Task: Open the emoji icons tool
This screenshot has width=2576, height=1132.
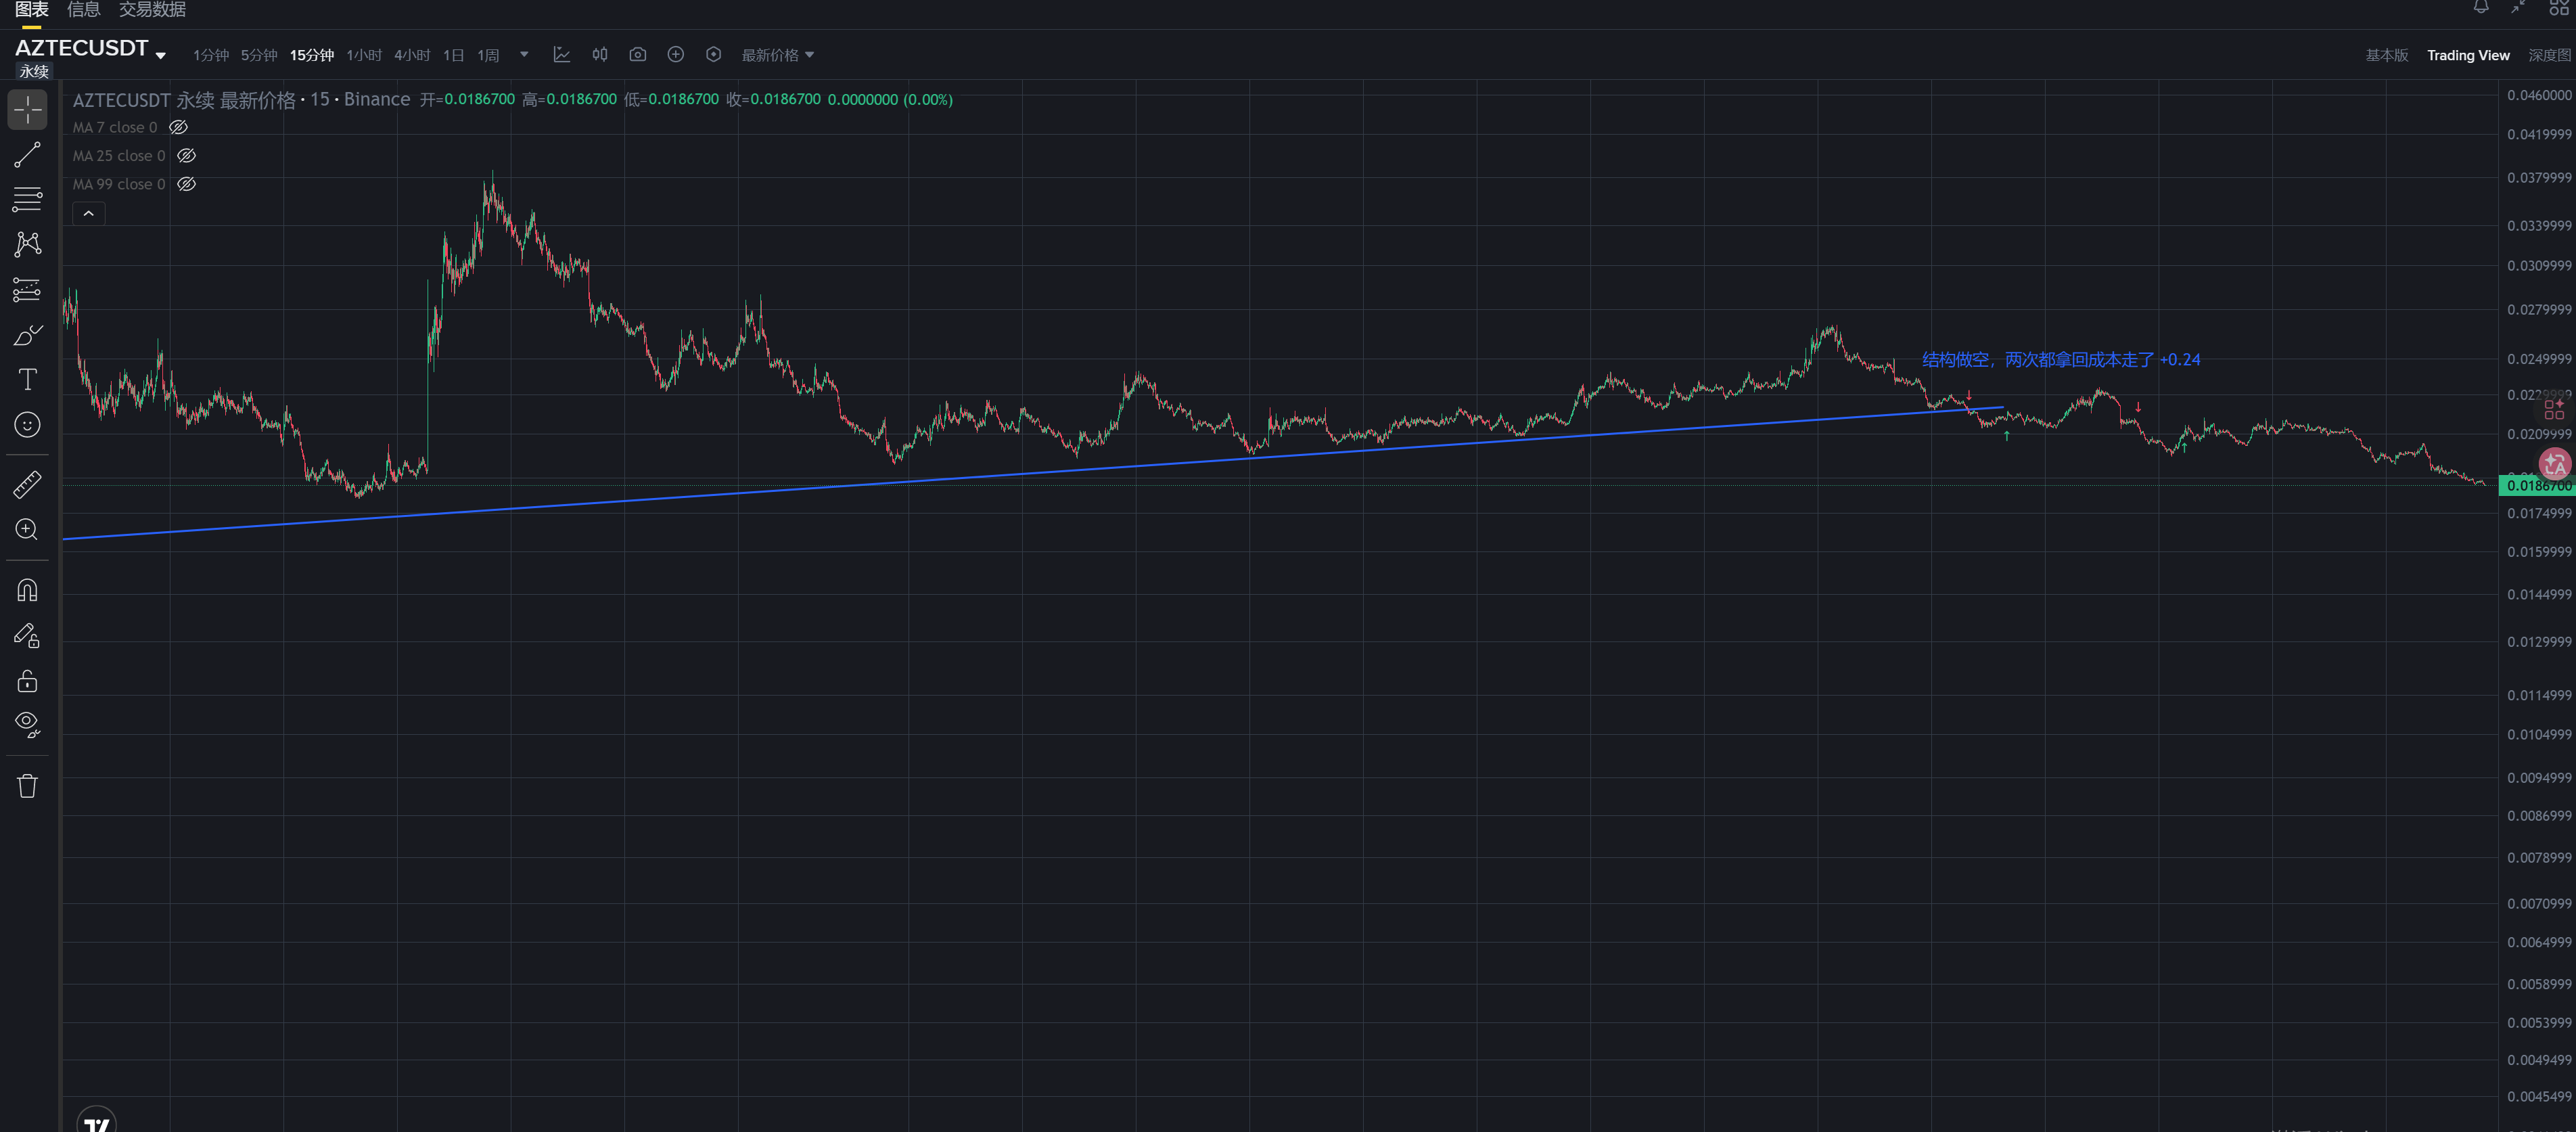Action: coord(27,425)
